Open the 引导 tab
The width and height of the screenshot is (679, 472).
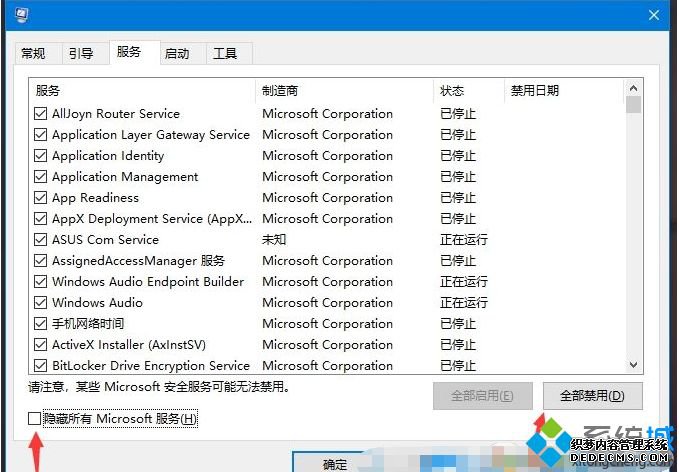point(81,54)
